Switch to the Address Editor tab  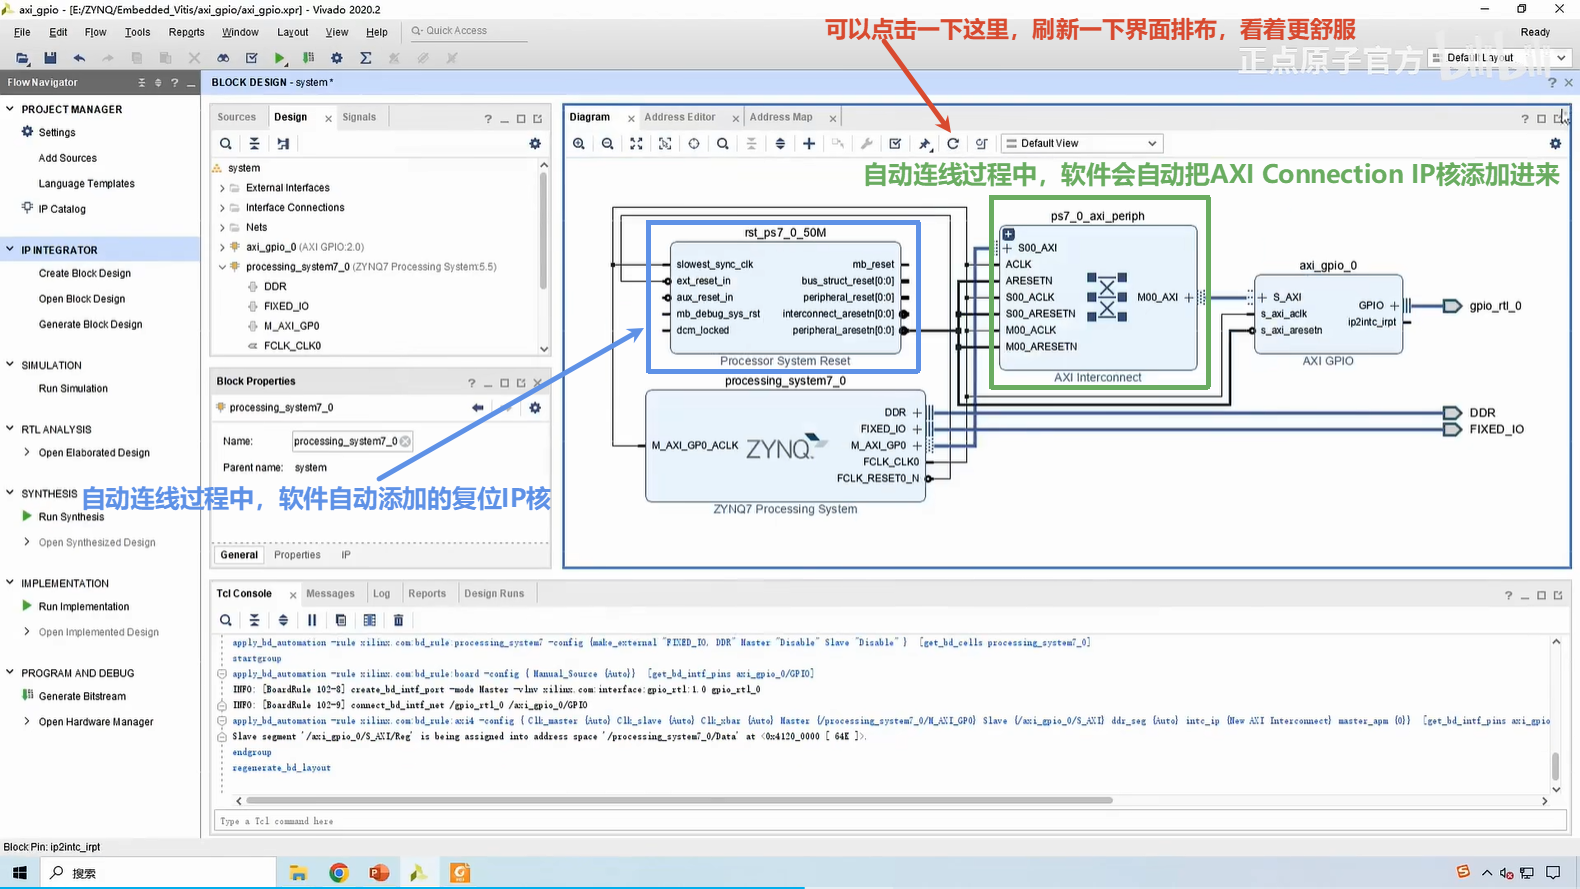pyautogui.click(x=680, y=117)
